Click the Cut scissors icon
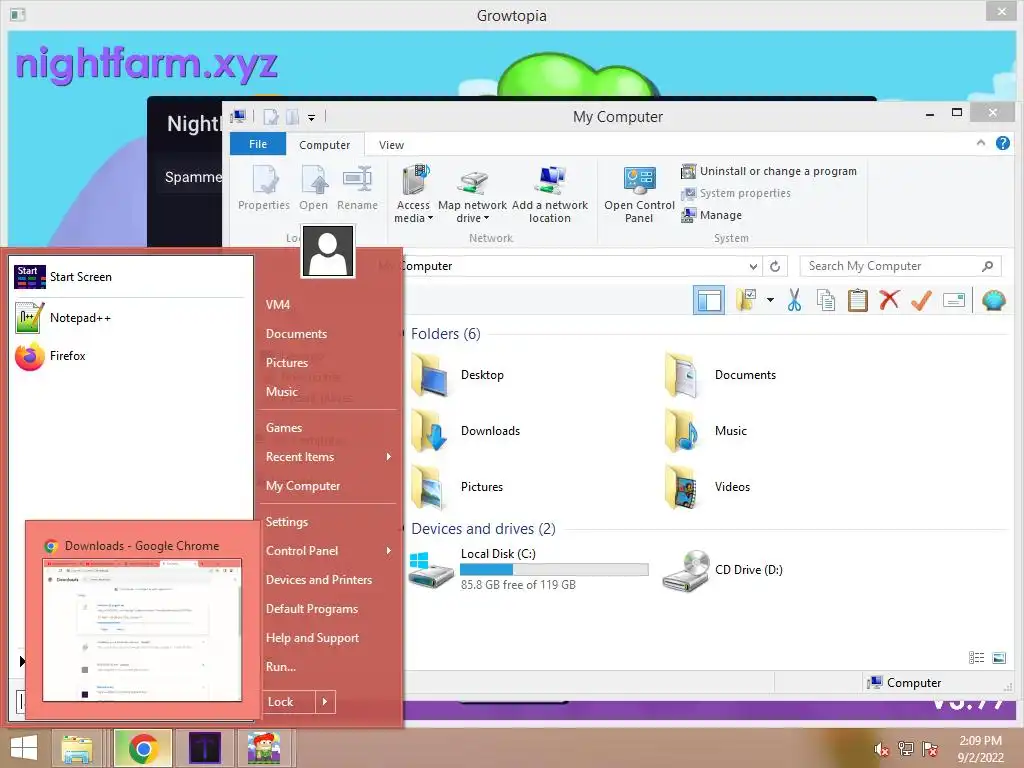 pyautogui.click(x=794, y=300)
